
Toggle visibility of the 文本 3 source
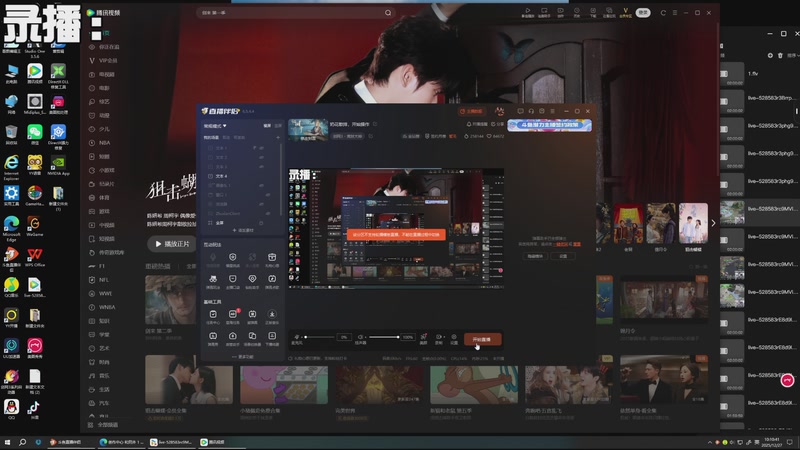point(262,167)
